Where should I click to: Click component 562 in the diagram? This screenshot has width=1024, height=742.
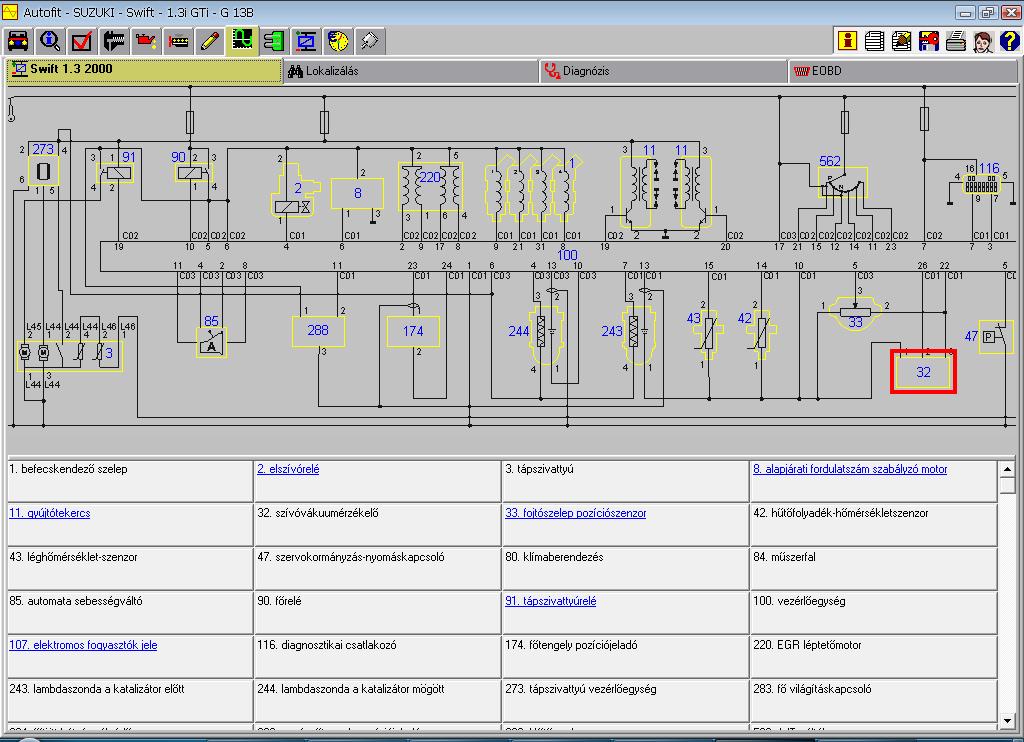pyautogui.click(x=842, y=182)
